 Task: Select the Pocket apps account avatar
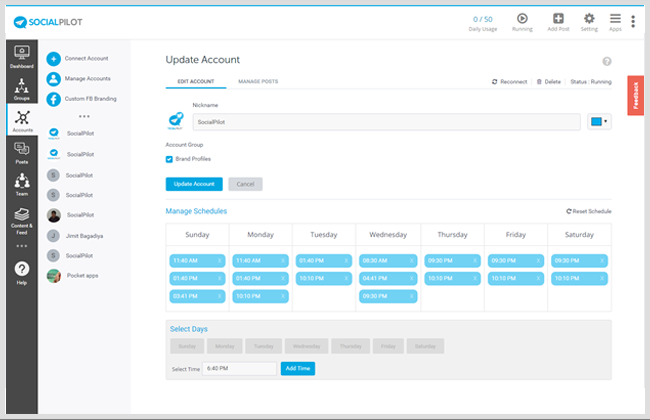(53, 276)
